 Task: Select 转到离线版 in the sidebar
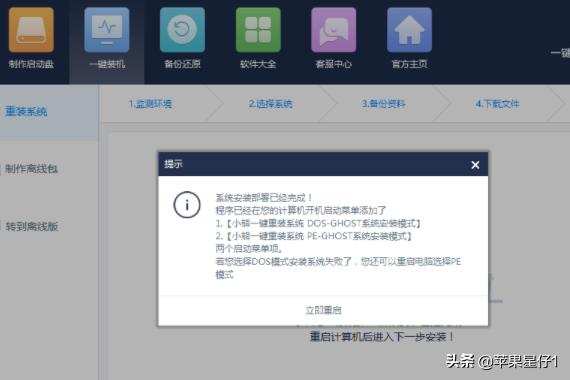32,227
